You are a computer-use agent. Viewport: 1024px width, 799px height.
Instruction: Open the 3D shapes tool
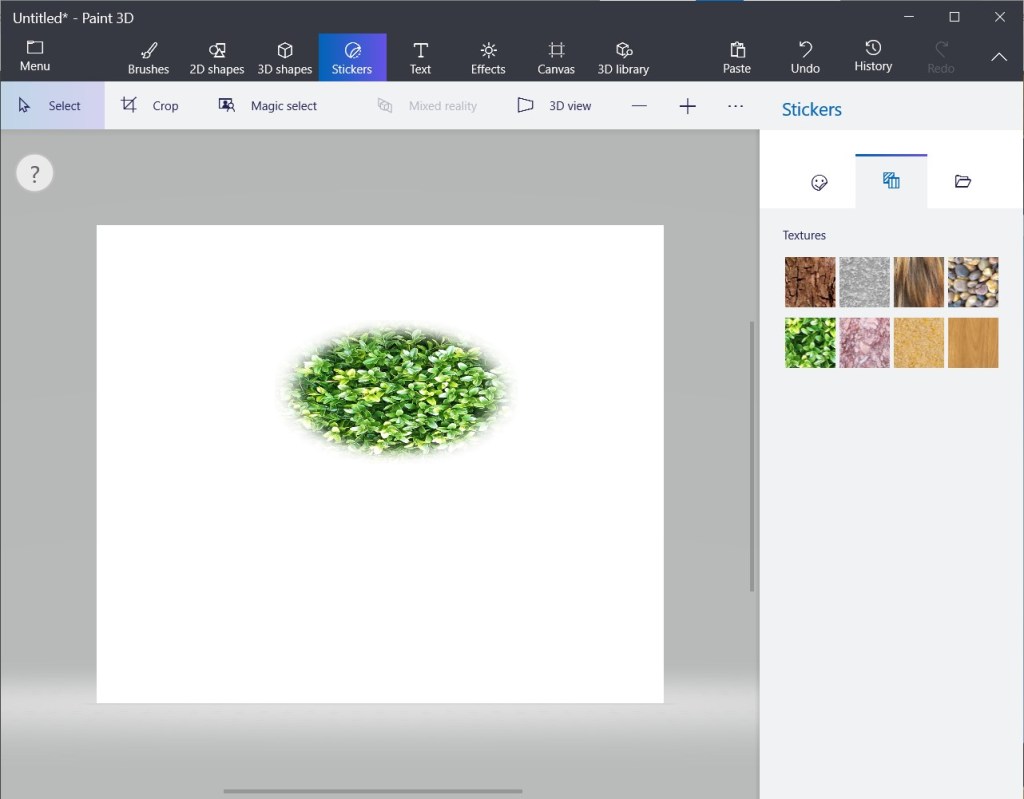[x=285, y=58]
